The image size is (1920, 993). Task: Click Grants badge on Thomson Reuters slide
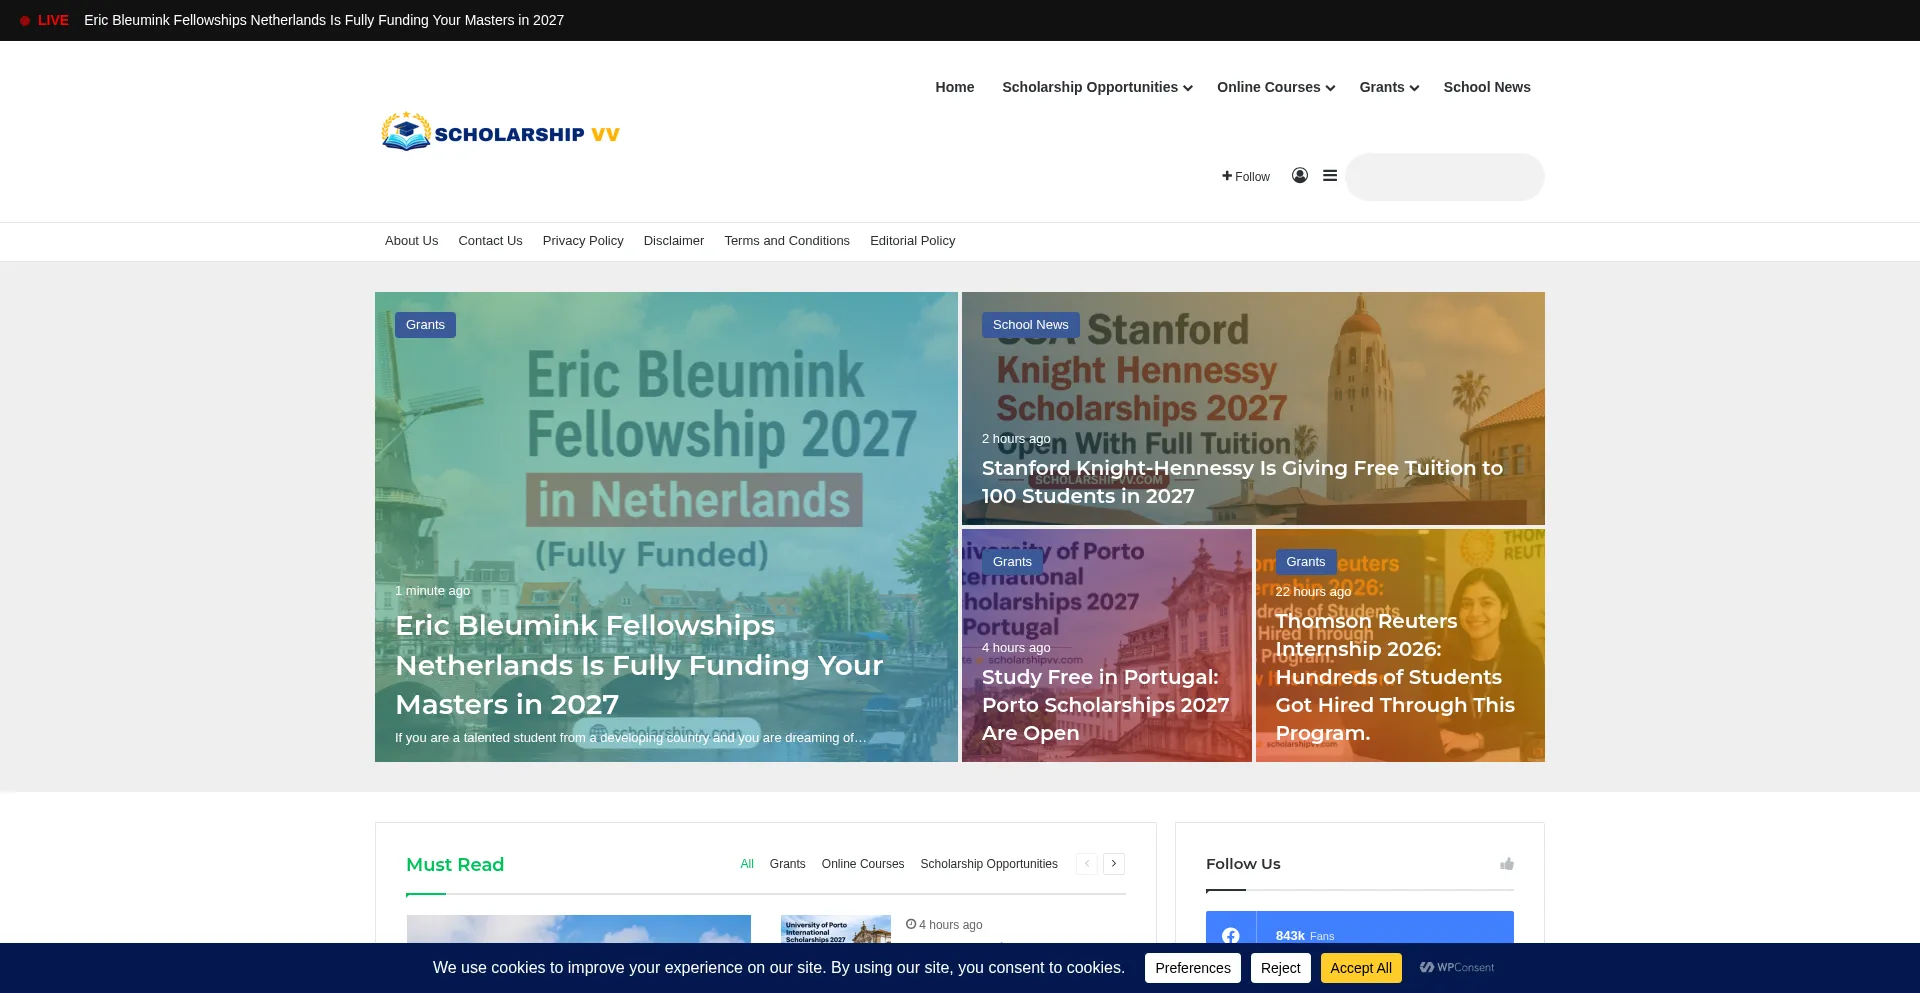(x=1305, y=562)
